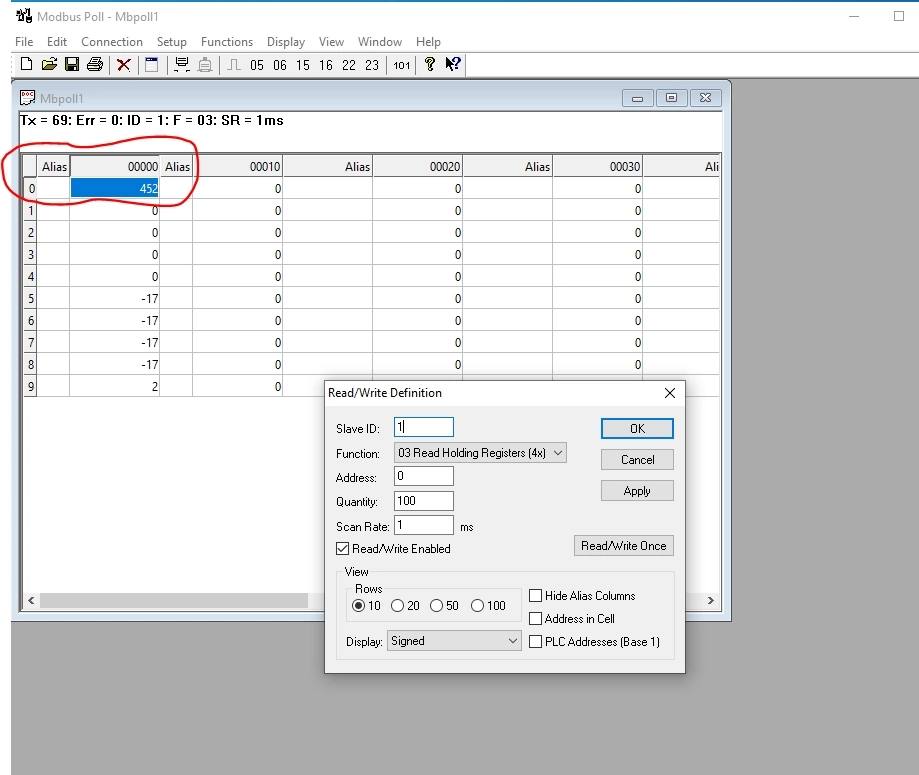Click row header 3 in the register grid
Screen dimensions: 919x775
coord(30,254)
